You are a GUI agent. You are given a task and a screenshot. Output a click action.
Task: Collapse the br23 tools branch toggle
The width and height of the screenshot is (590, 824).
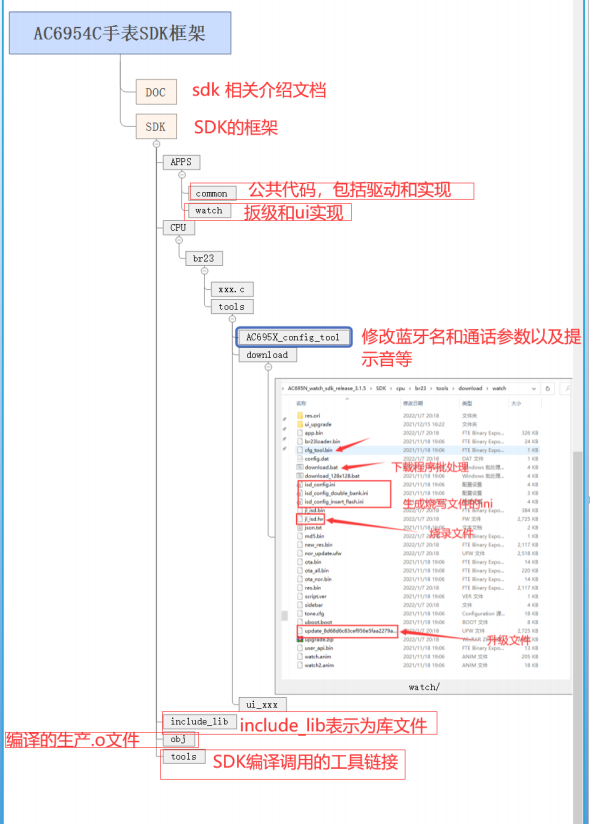pos(232,318)
